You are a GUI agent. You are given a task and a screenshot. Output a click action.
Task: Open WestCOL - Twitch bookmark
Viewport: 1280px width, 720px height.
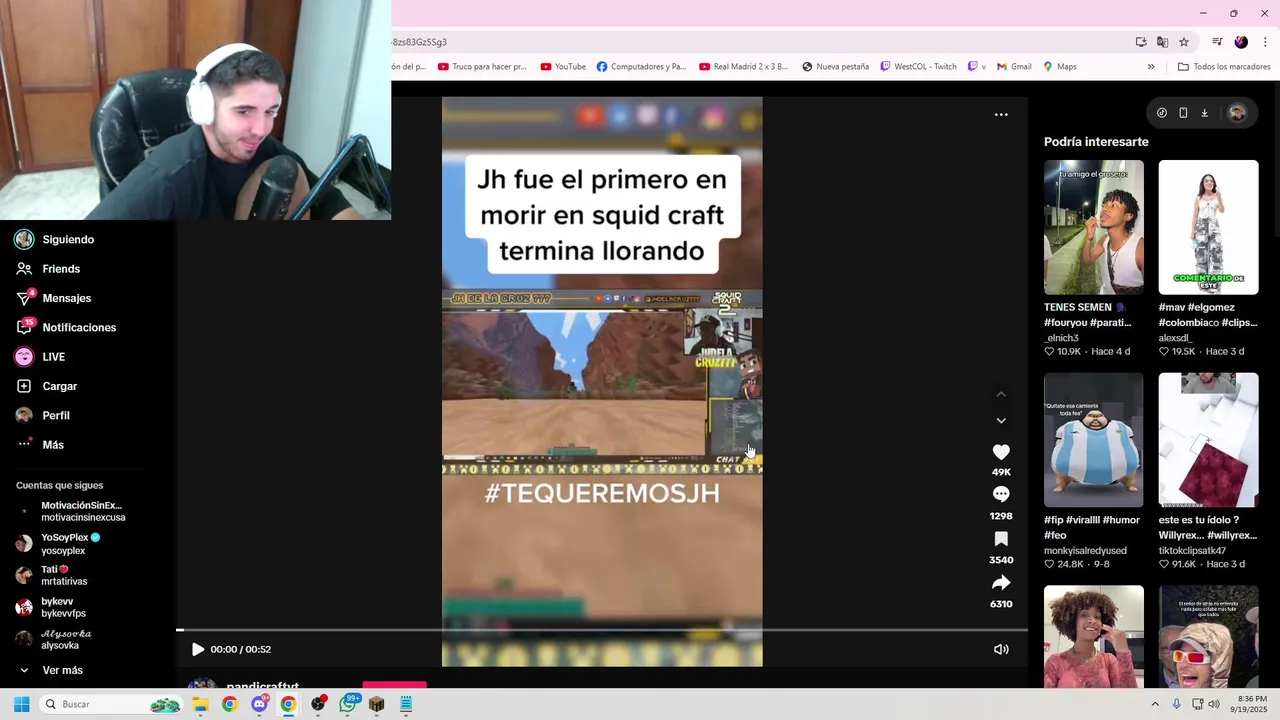[918, 67]
